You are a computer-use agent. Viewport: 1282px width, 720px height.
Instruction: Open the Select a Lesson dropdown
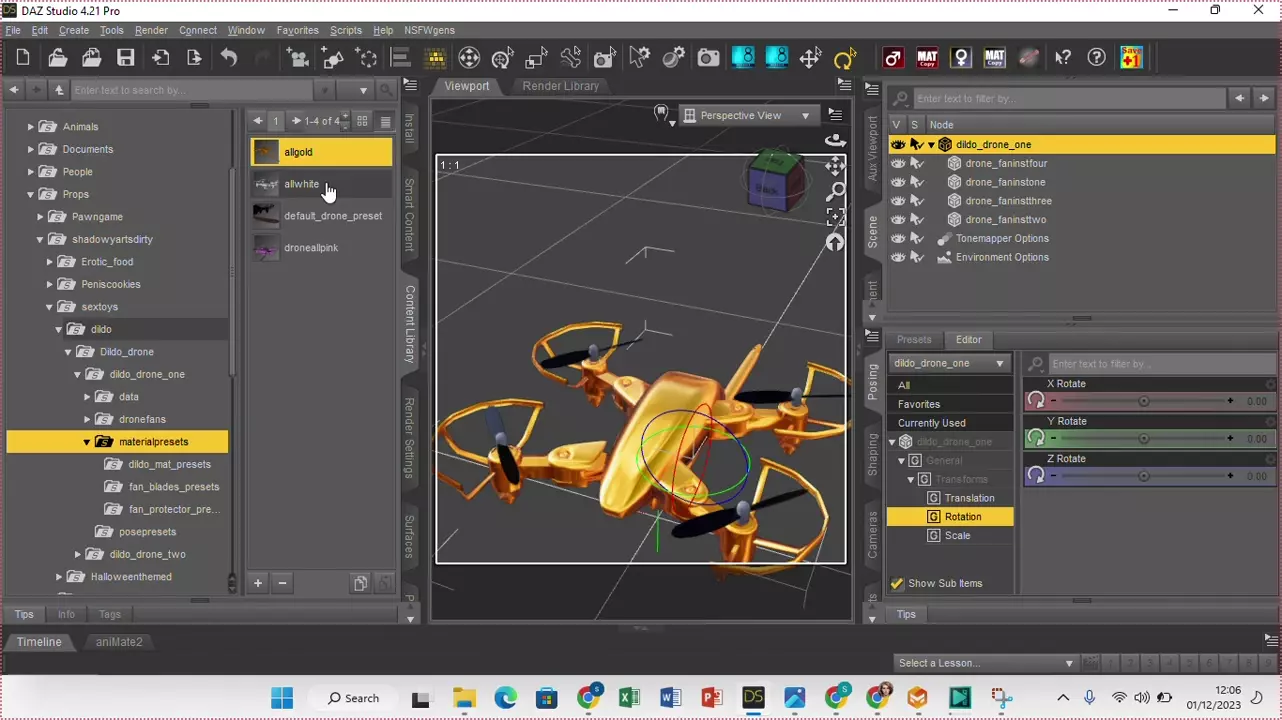click(x=984, y=663)
